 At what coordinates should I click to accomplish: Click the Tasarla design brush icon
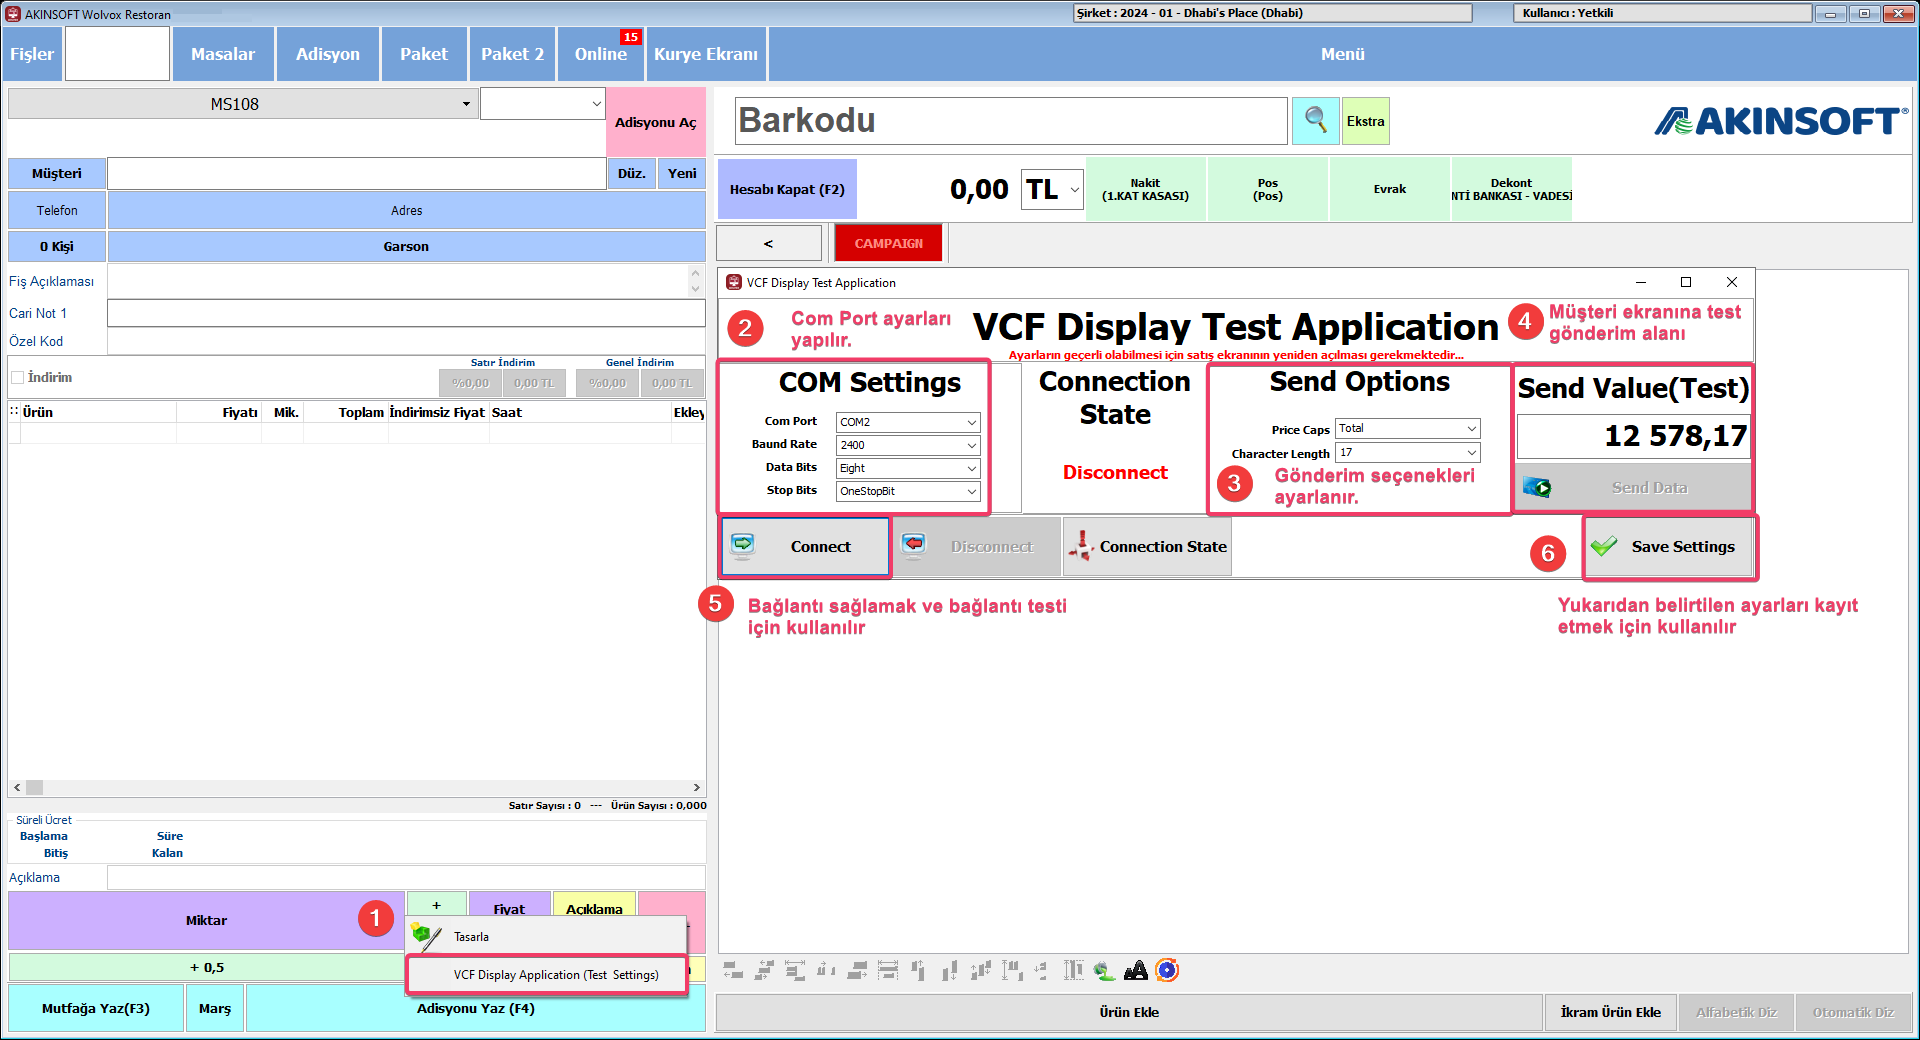[x=427, y=937]
